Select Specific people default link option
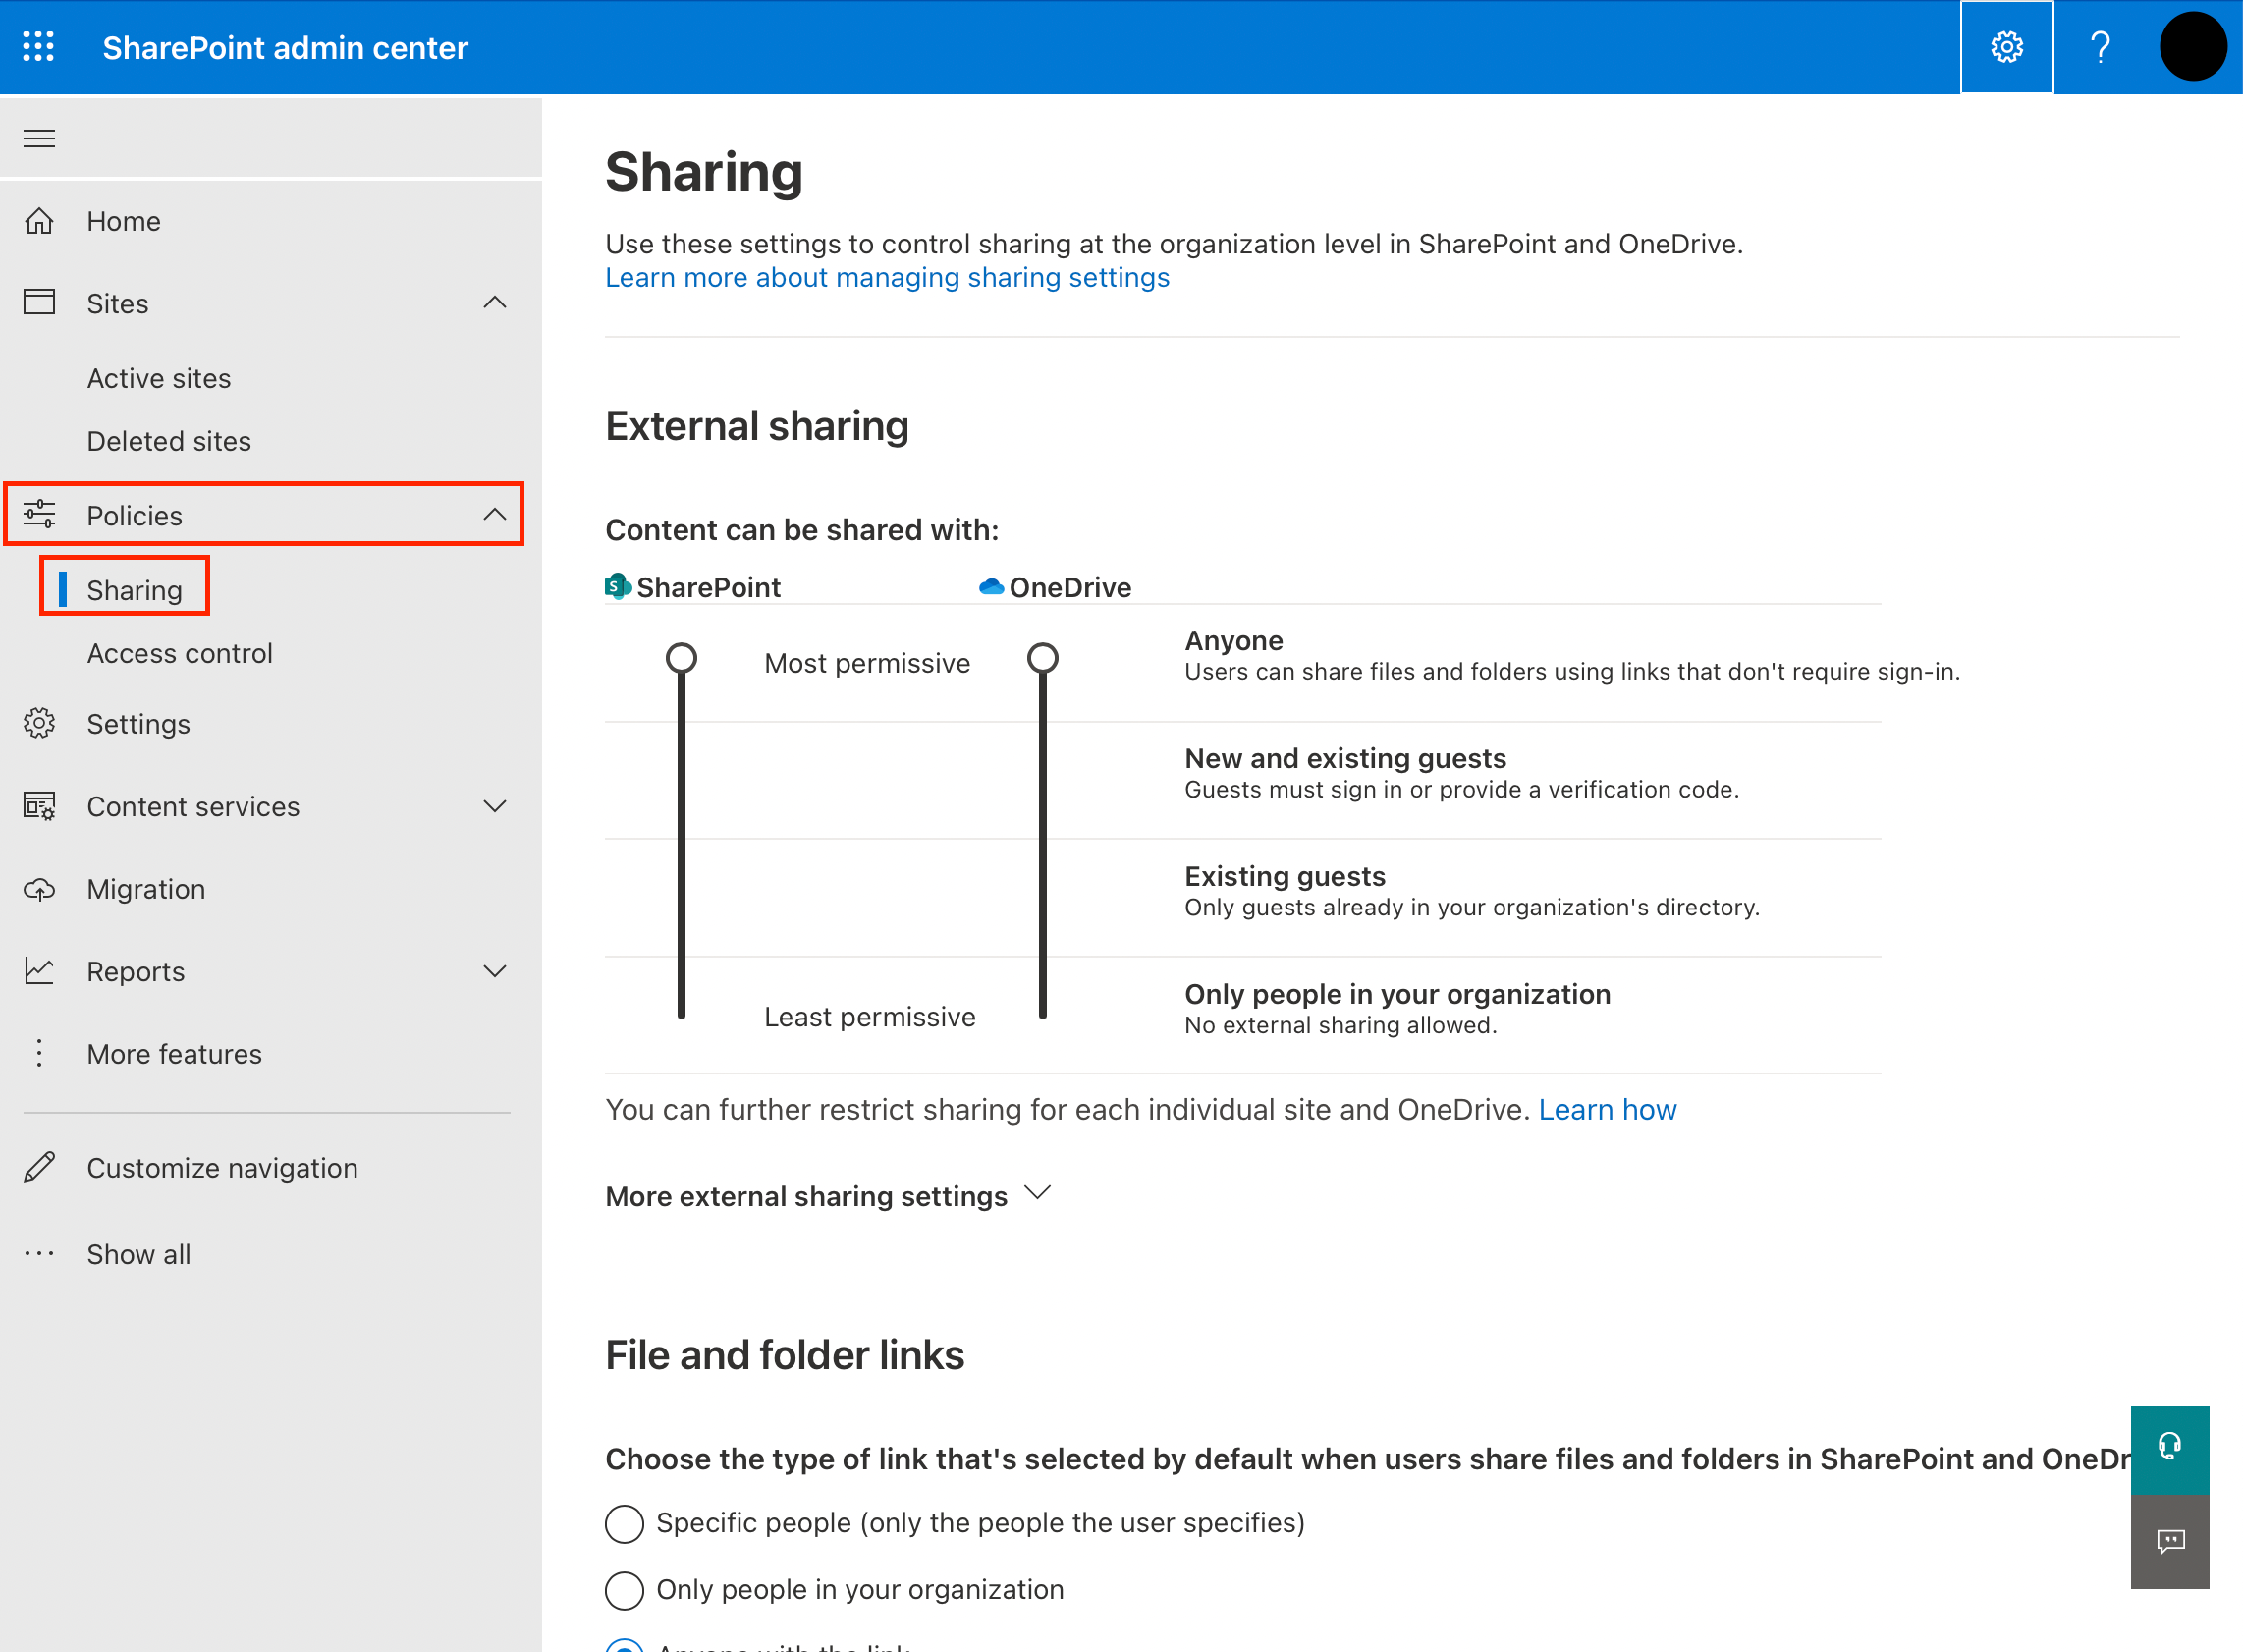The height and width of the screenshot is (1652, 2243). click(x=624, y=1524)
